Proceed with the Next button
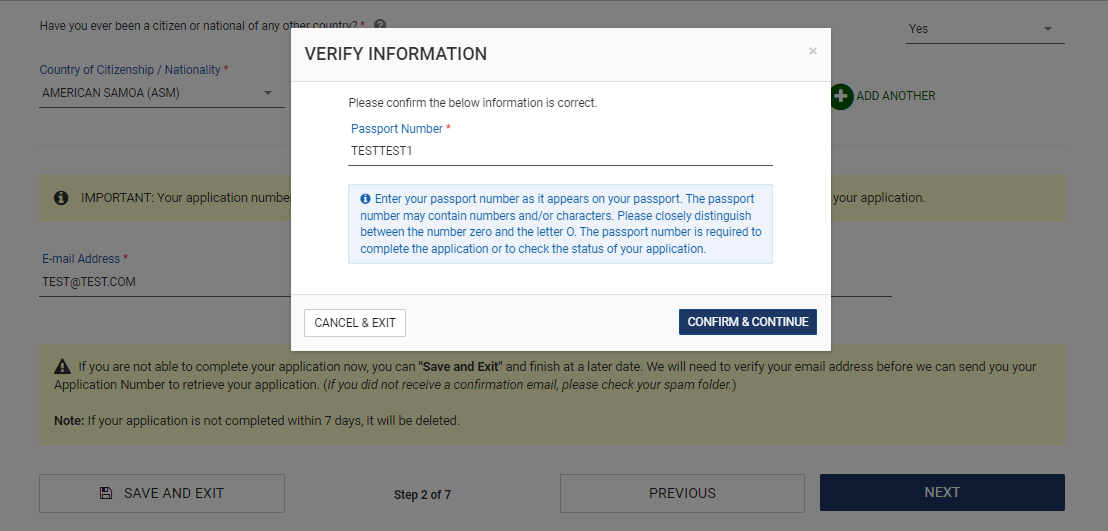This screenshot has height=531, width=1108. tap(942, 492)
